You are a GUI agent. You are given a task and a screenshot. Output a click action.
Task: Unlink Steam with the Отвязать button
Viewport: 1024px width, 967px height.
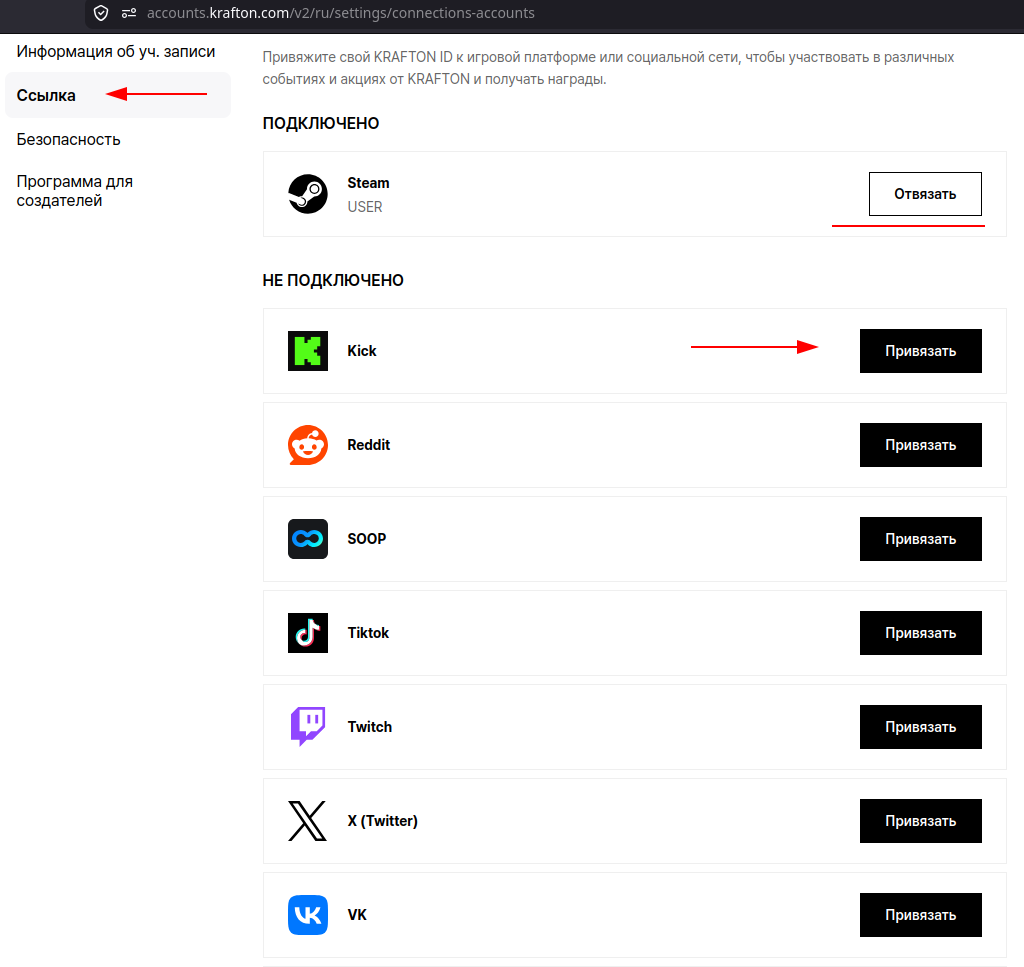[x=925, y=194]
